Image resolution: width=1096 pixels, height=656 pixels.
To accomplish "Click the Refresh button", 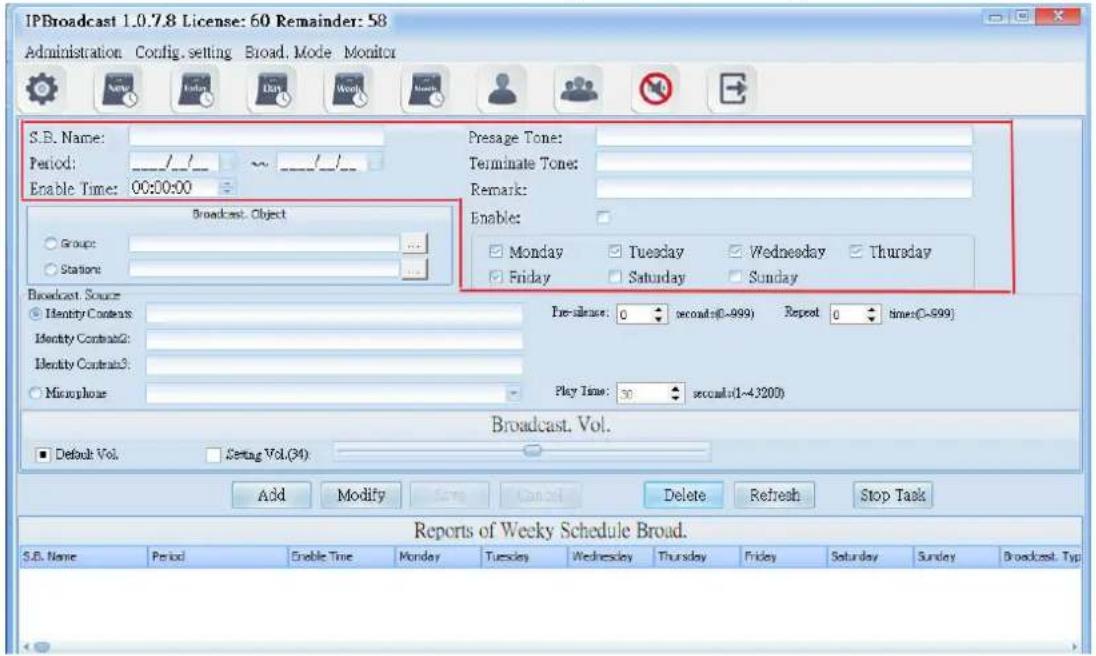I will (x=774, y=495).
